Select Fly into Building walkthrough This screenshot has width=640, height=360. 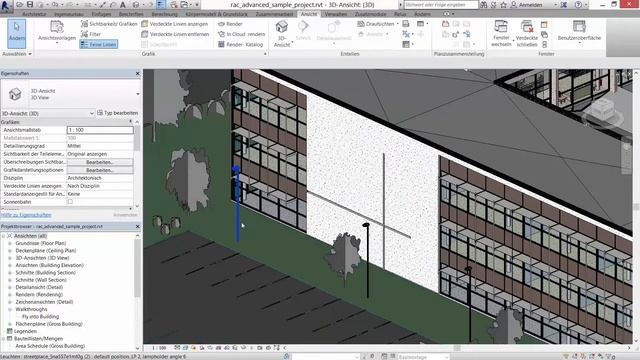40,317
